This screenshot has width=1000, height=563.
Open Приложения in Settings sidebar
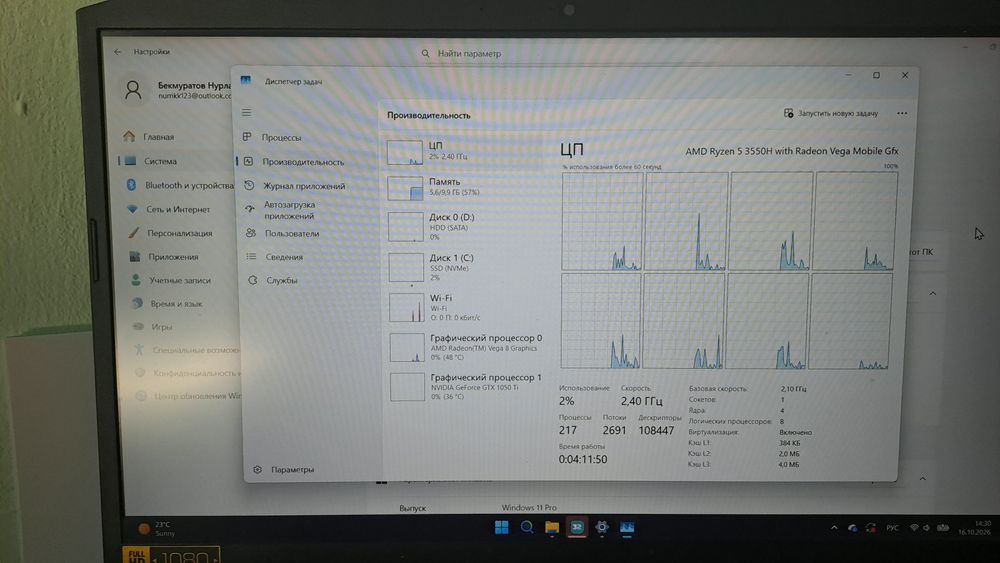pyautogui.click(x=173, y=257)
